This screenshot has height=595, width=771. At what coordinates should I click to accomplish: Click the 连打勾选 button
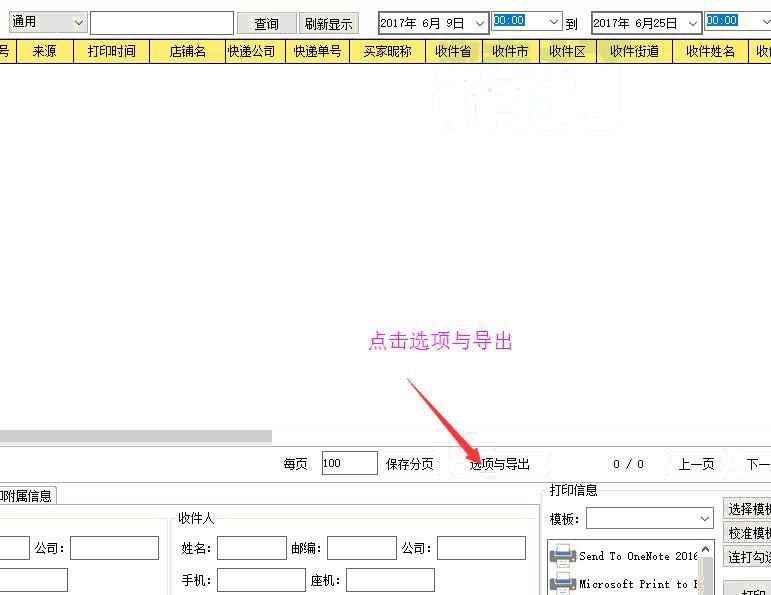747,557
